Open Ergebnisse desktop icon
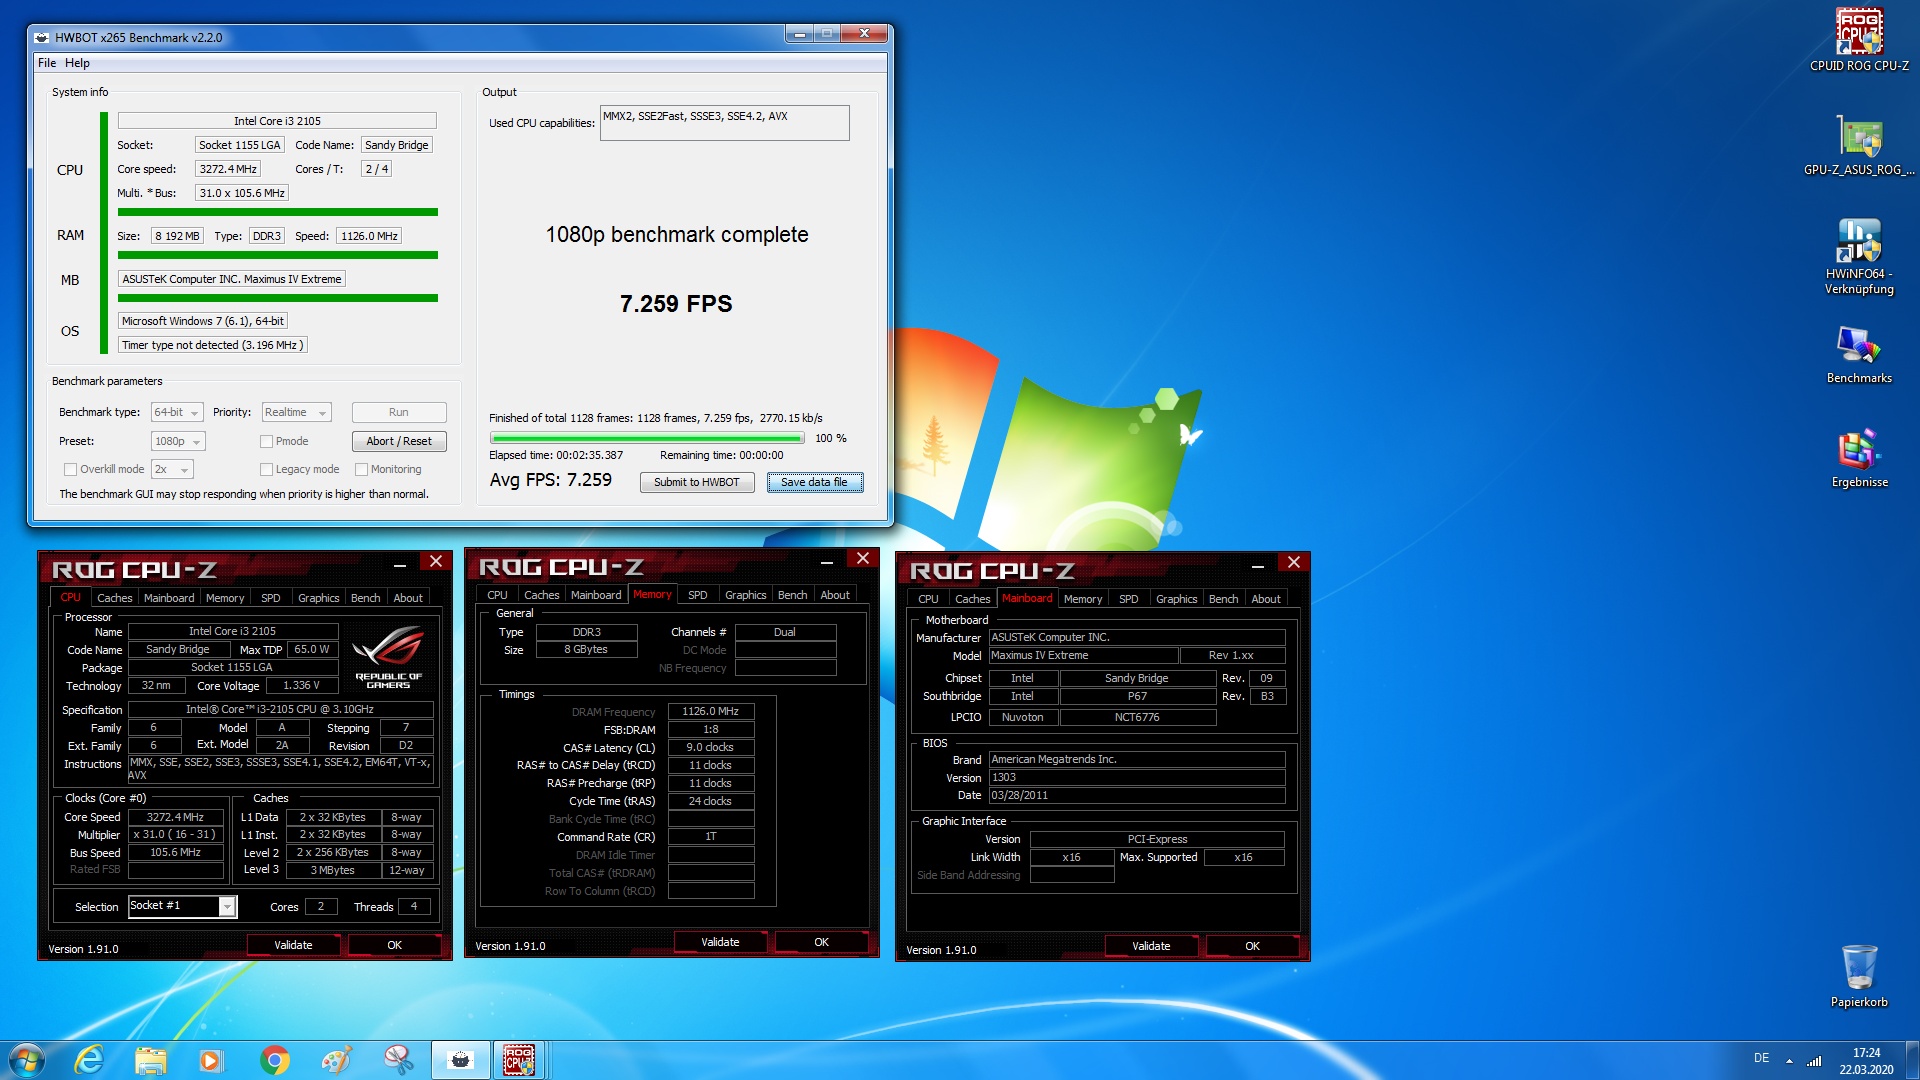The image size is (1920, 1080). point(1859,458)
